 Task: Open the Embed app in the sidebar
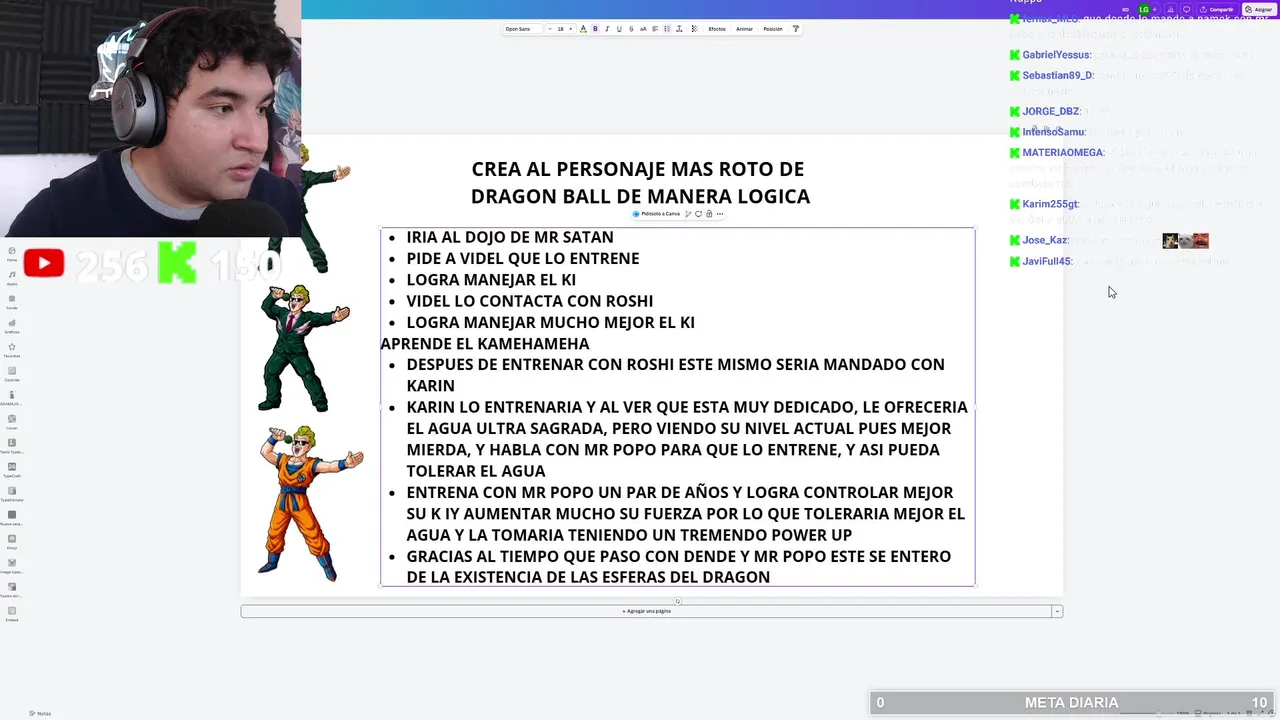click(12, 613)
